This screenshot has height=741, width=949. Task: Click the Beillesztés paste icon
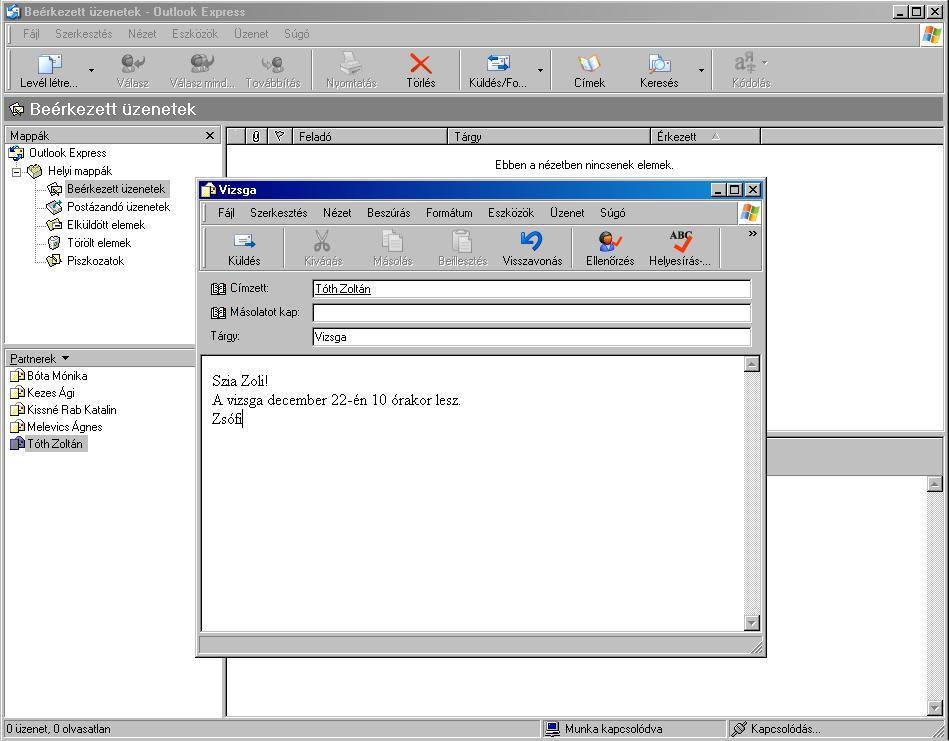pyautogui.click(x=462, y=242)
